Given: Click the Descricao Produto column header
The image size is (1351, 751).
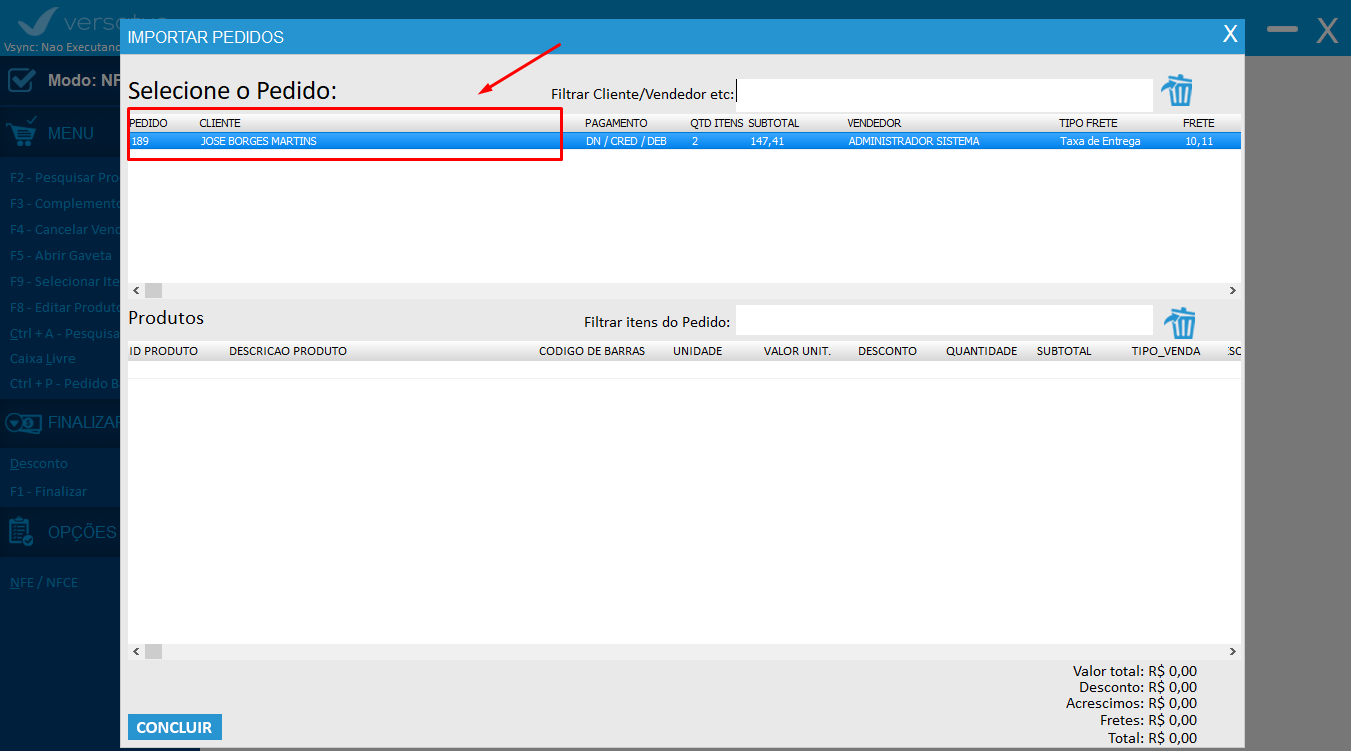Looking at the screenshot, I should pos(288,351).
